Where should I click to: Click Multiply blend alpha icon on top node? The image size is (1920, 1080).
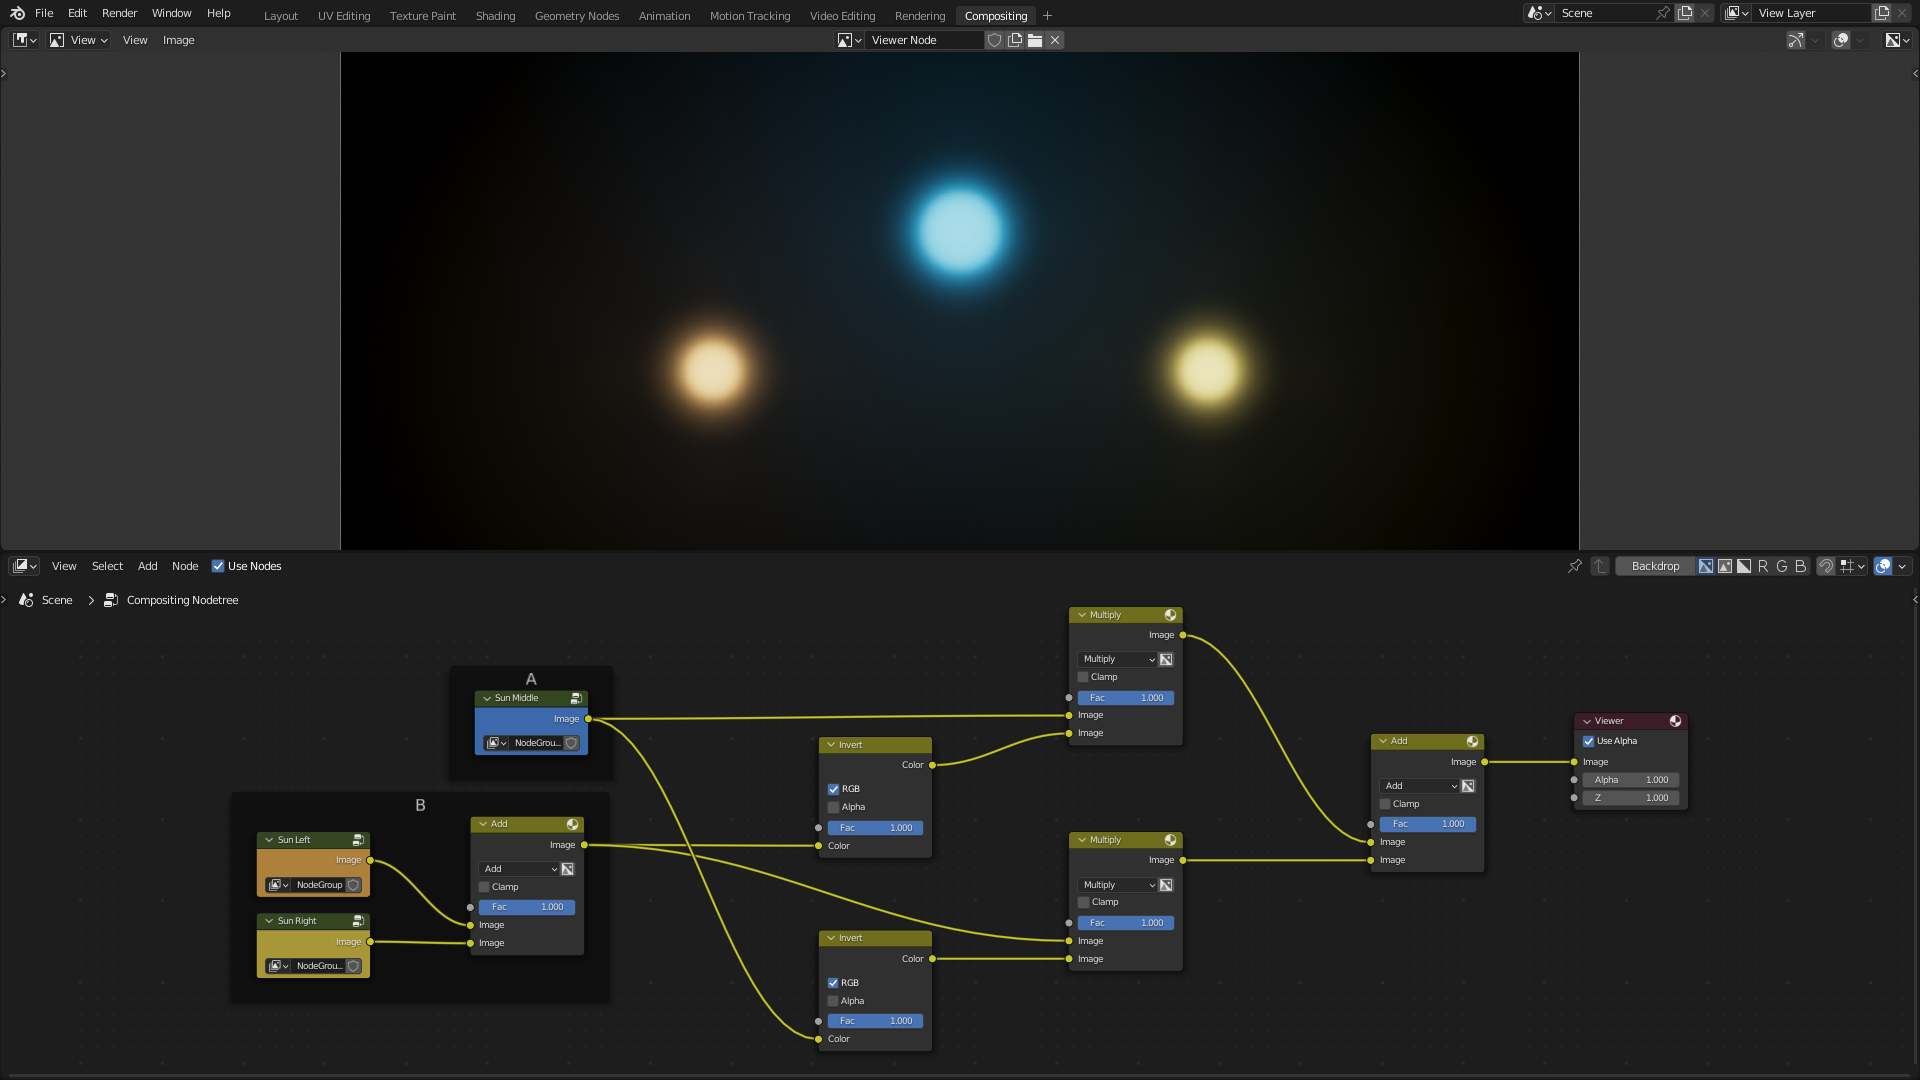1166,659
